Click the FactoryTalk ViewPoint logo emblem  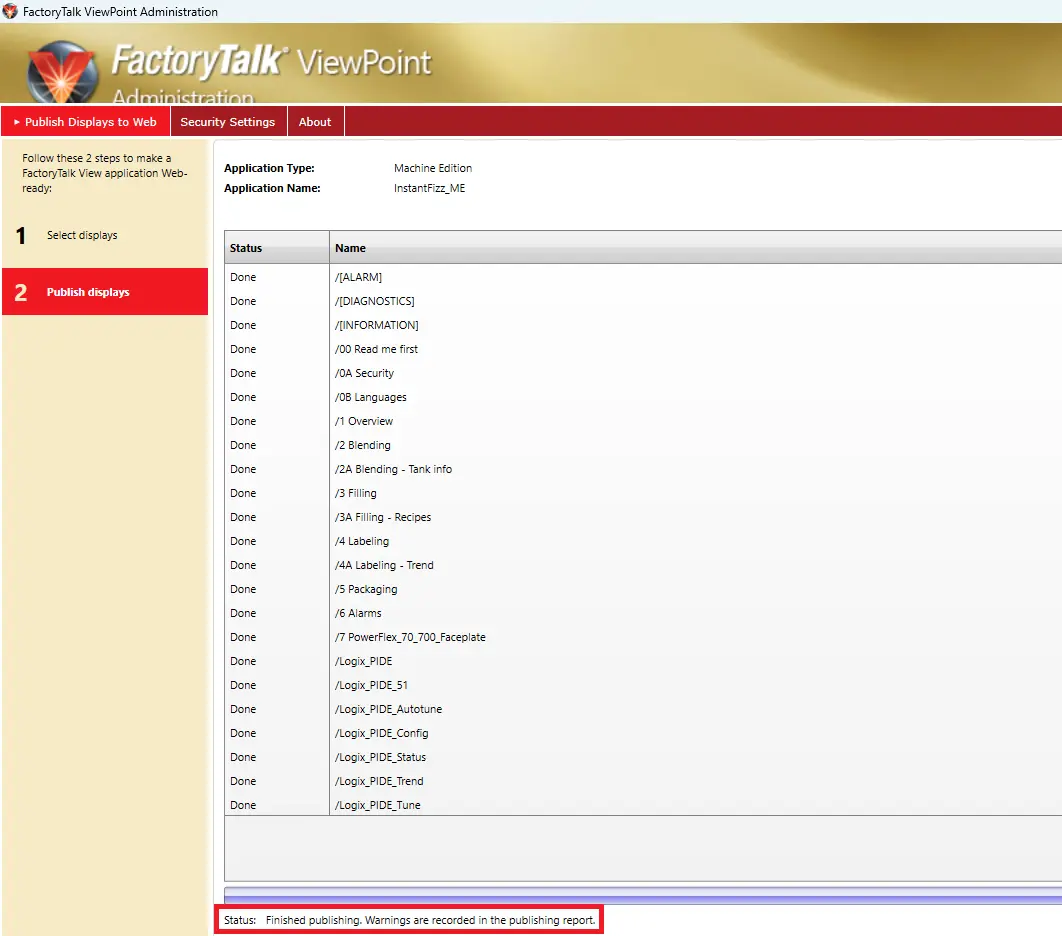62,70
